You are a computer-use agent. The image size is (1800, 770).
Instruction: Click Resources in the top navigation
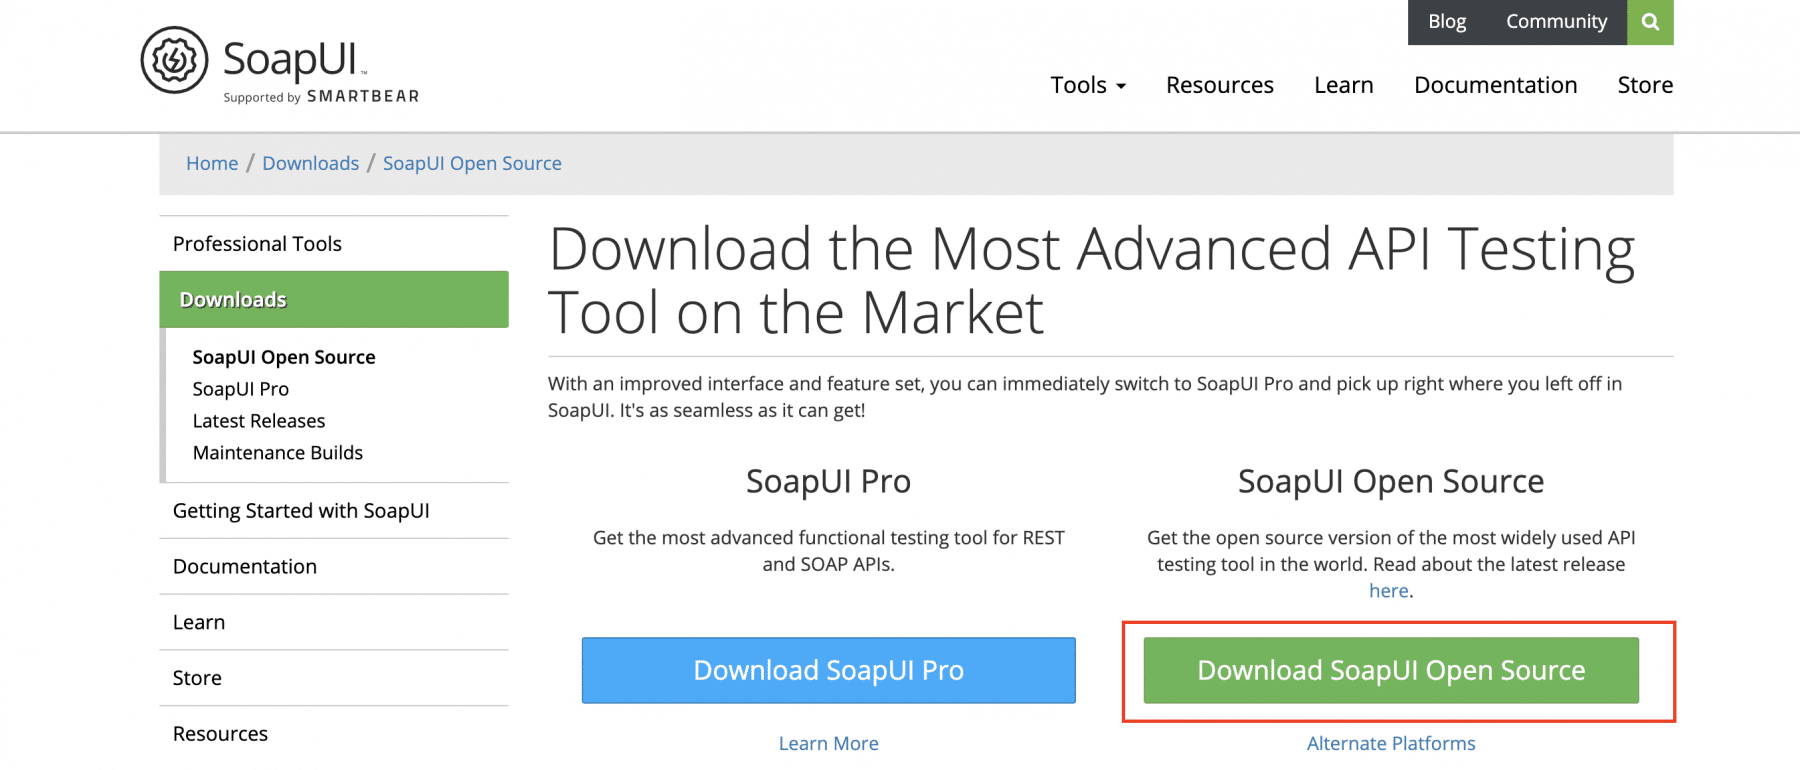1219,85
